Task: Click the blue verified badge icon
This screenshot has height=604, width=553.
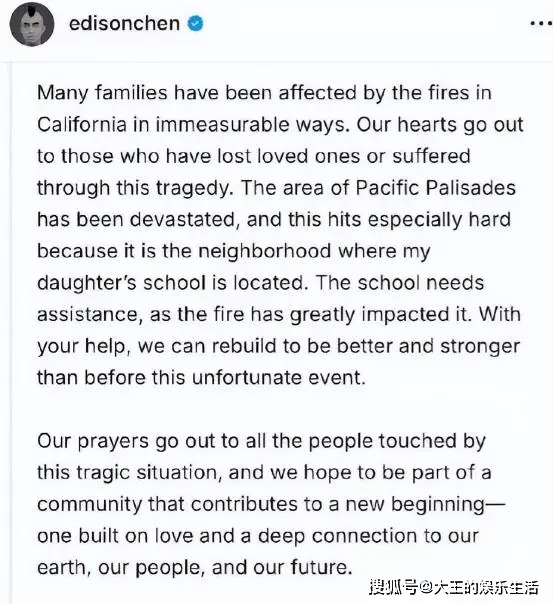Action: tap(196, 24)
